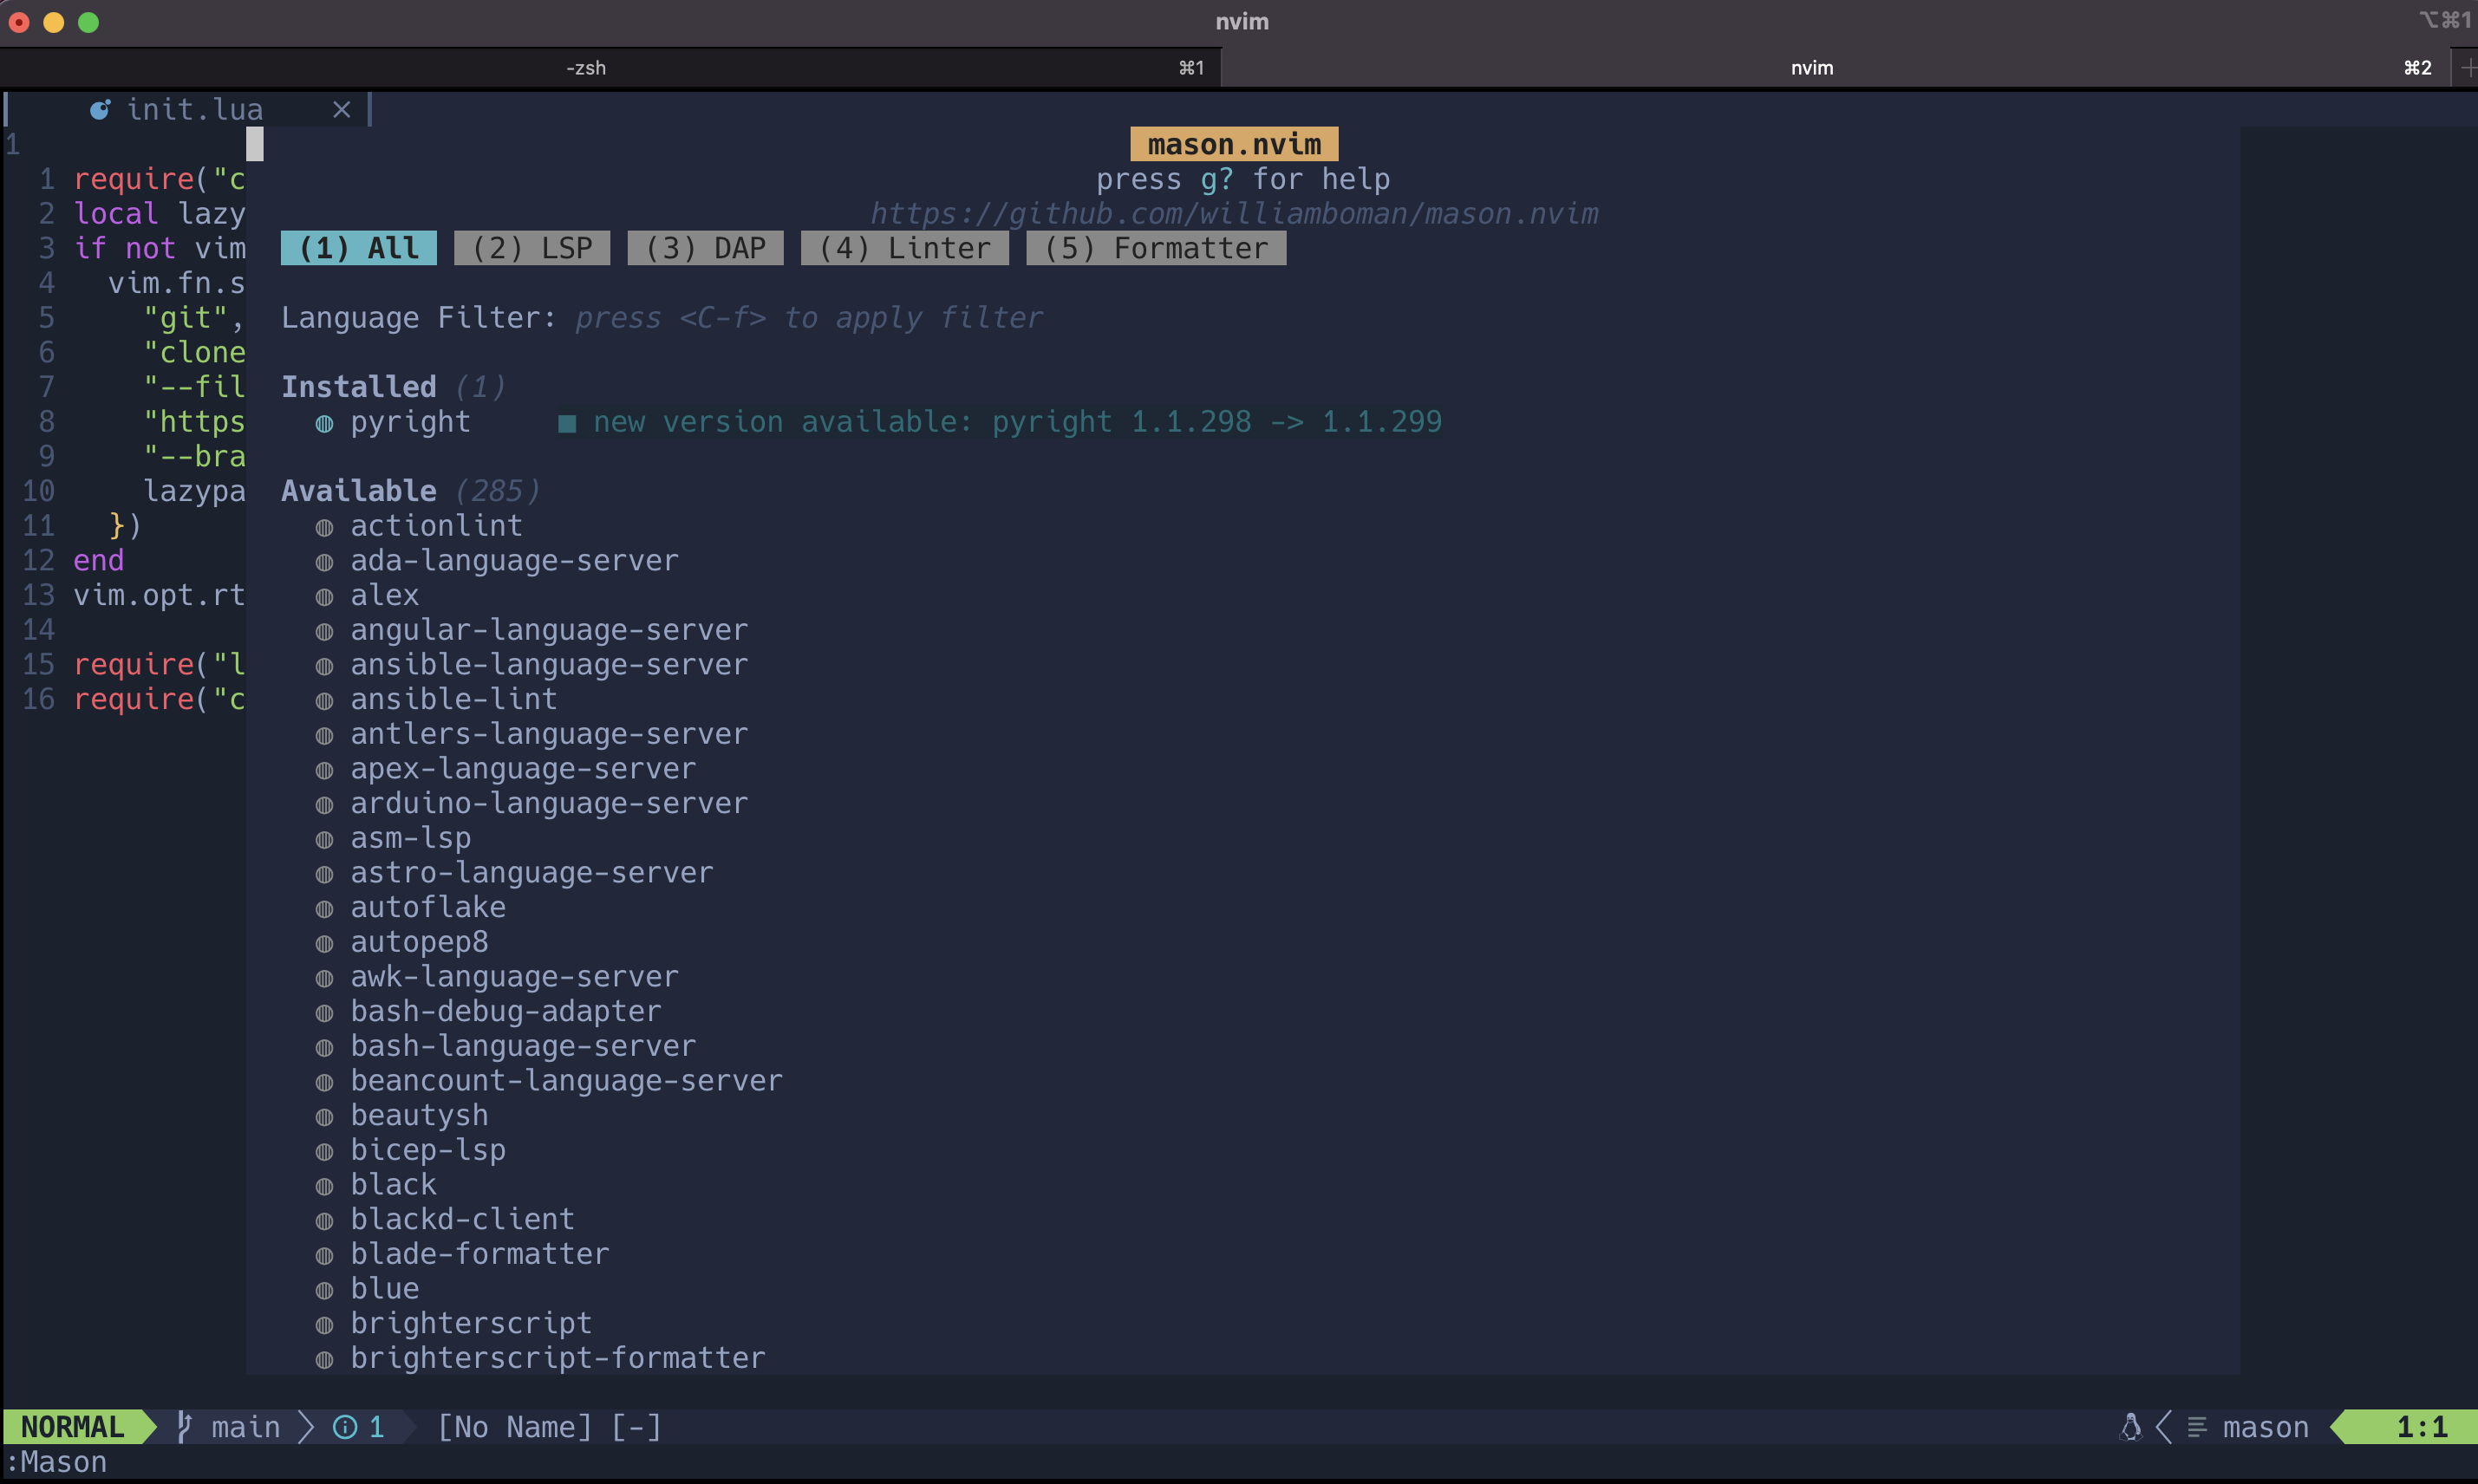Click the mason filetype indicator in statusline
Screen dimensions: 2478x1484
[x=2266, y=1426]
